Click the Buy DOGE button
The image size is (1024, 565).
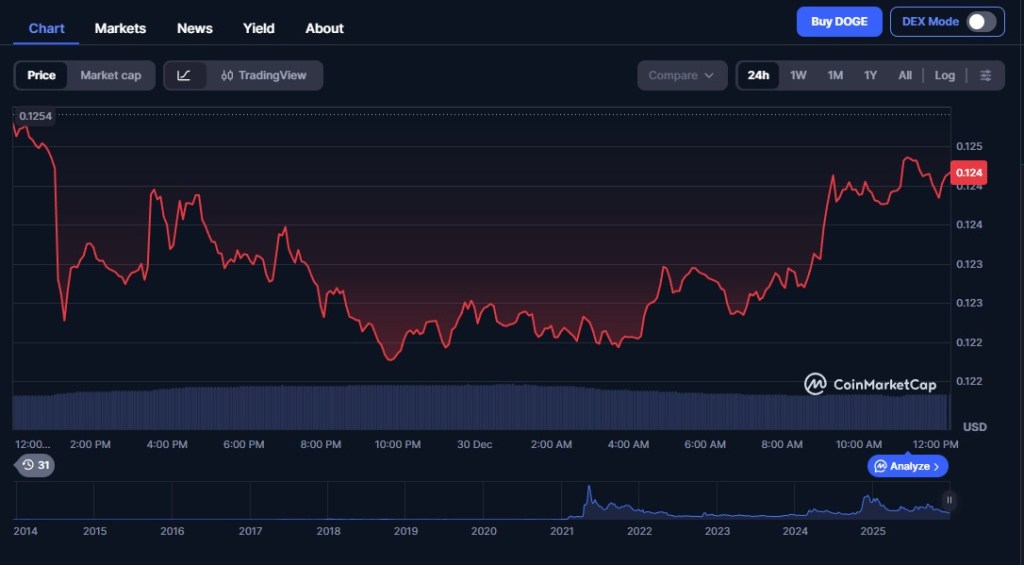[x=839, y=22]
